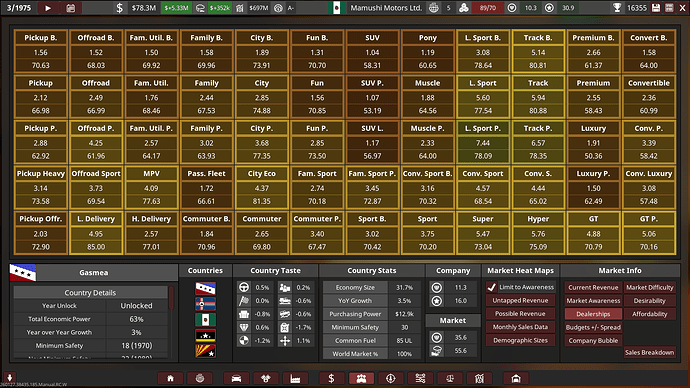
Task: Select Budgets +/- Spread view
Action: pos(593,327)
